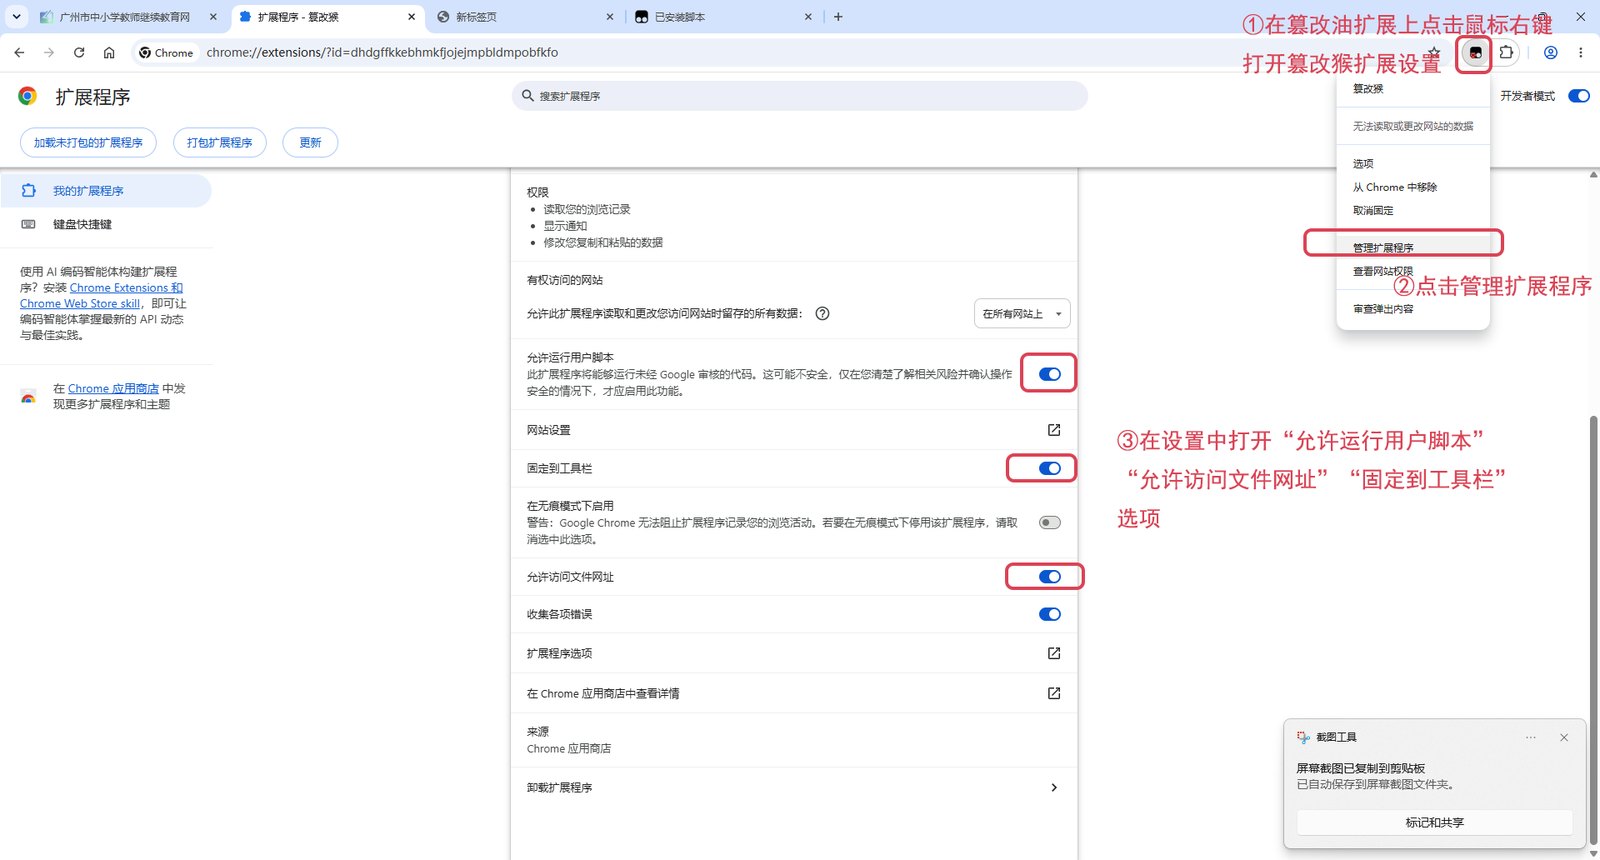Toggle 允许访问文件网址 switch
The height and width of the screenshot is (860, 1600).
pyautogui.click(x=1050, y=577)
